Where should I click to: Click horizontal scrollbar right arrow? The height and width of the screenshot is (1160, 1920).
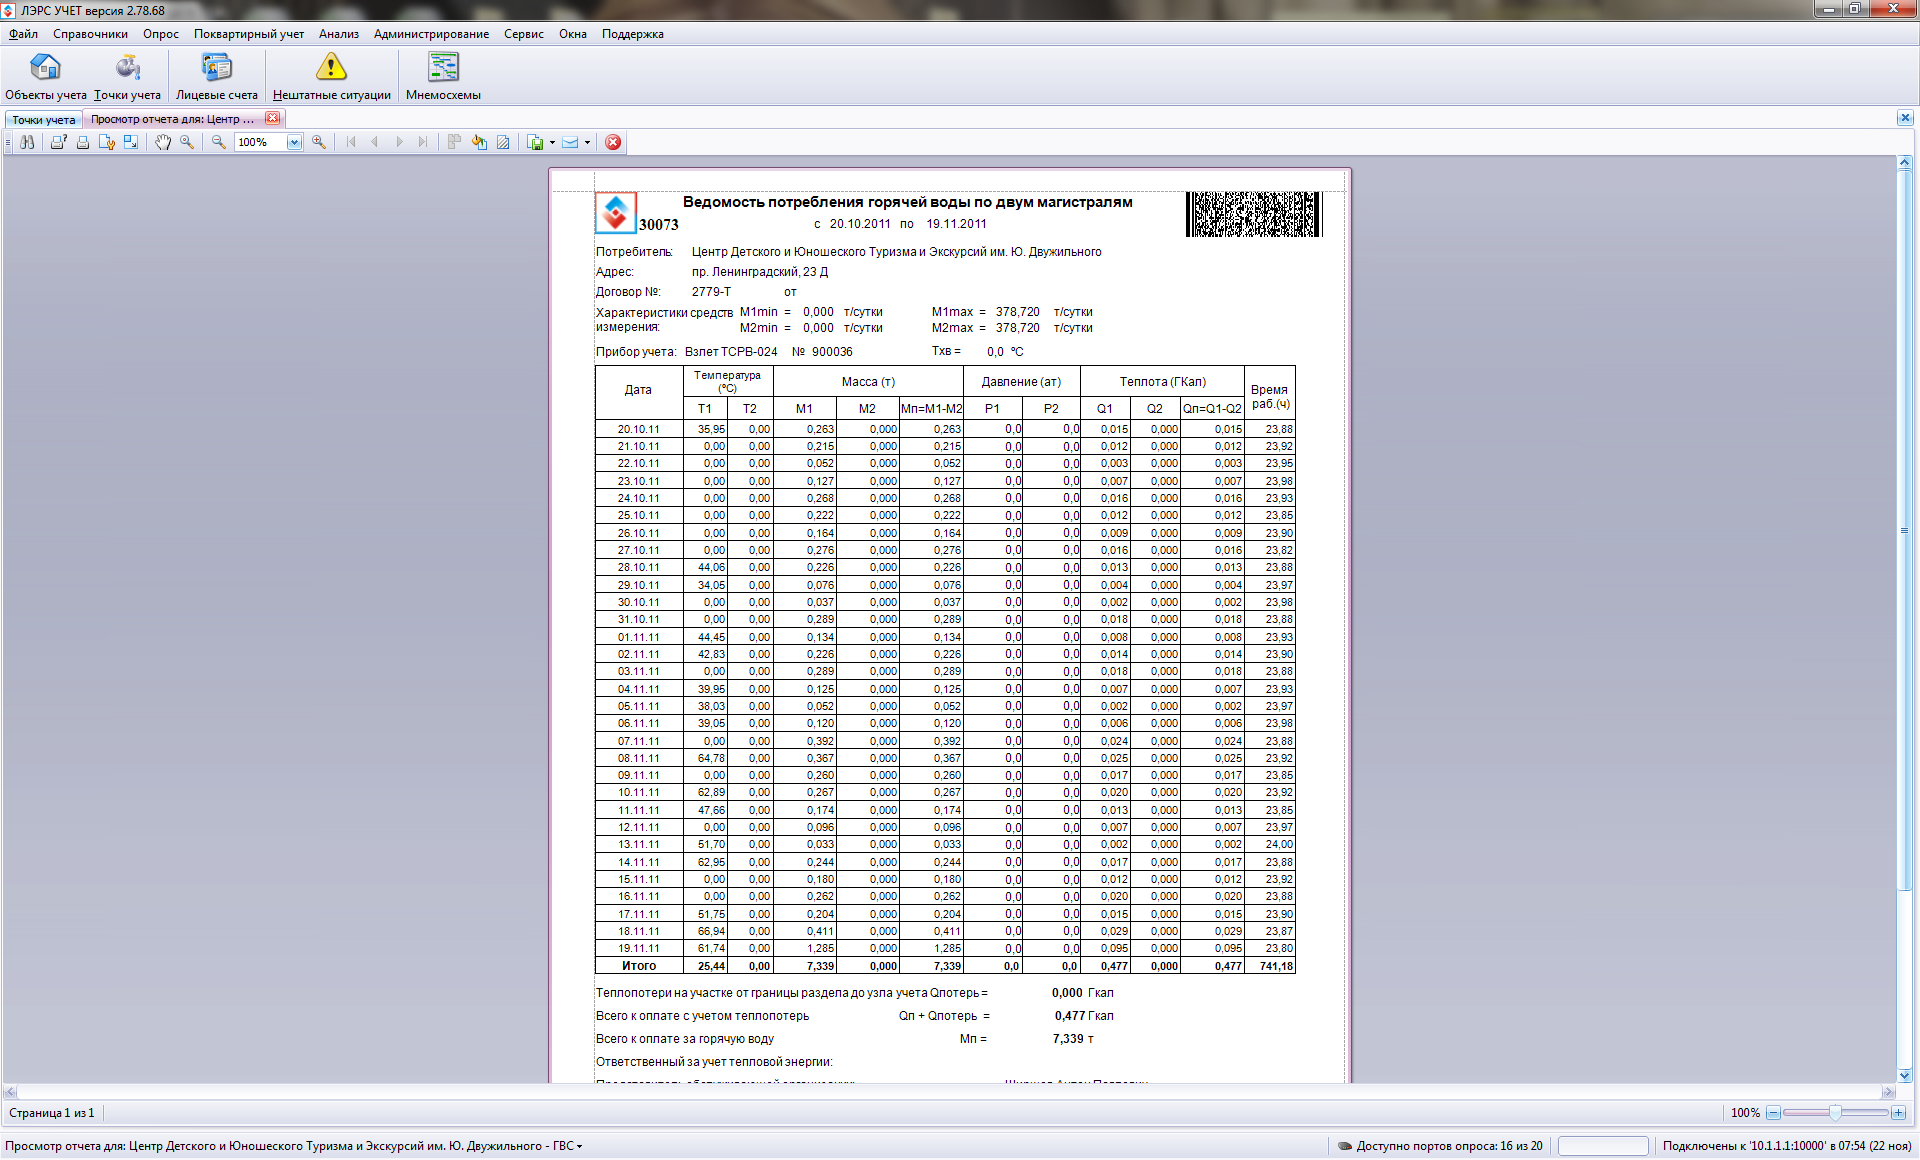tap(1888, 1092)
